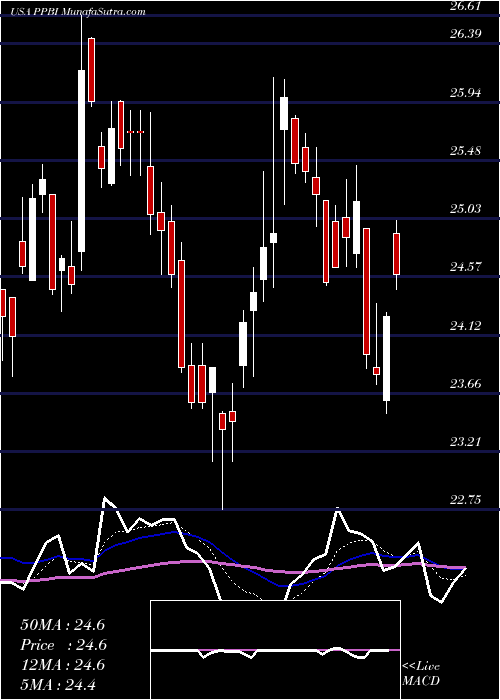
Task: Click the 23.21 price axis label
Action: pos(465,442)
